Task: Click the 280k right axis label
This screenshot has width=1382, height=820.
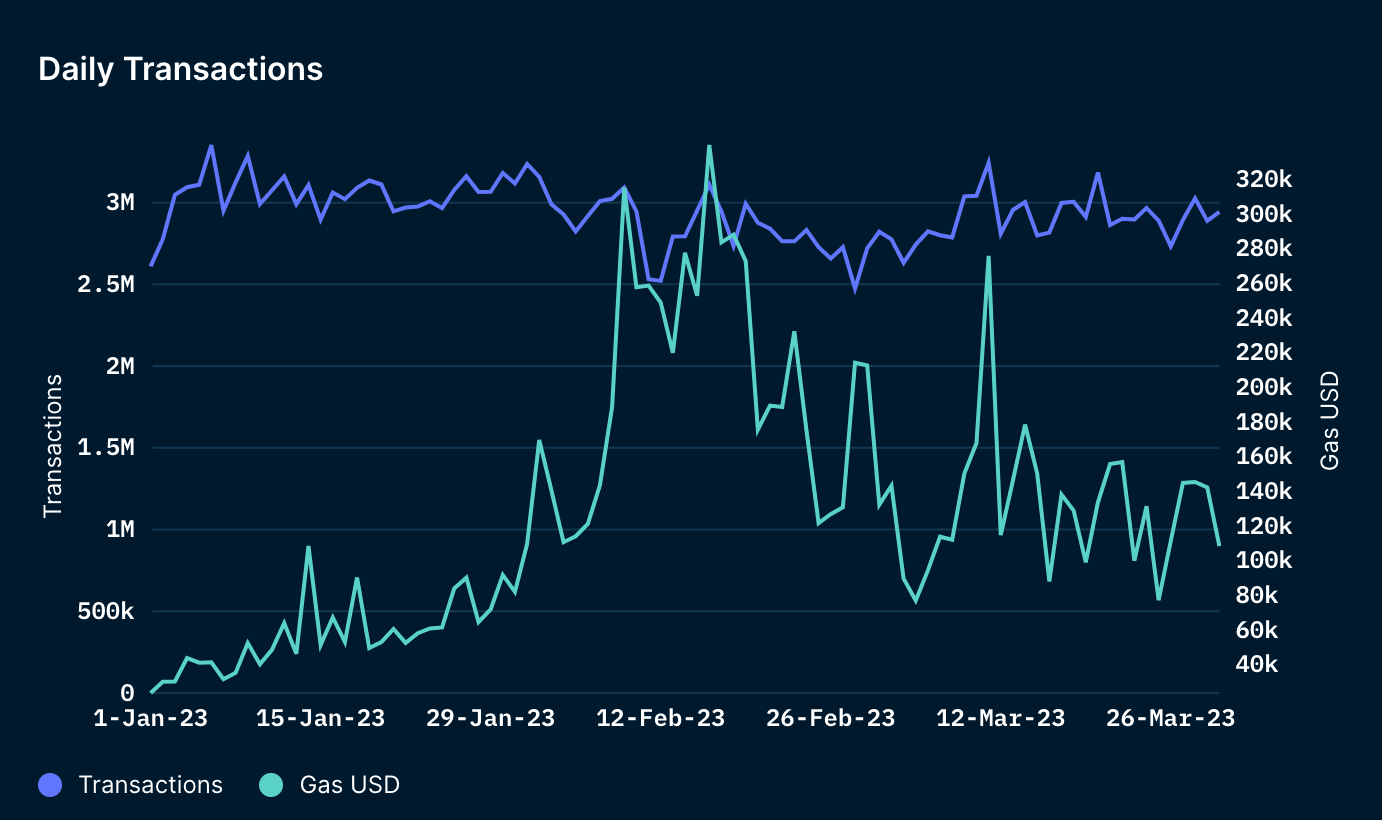Action: tap(1265, 249)
